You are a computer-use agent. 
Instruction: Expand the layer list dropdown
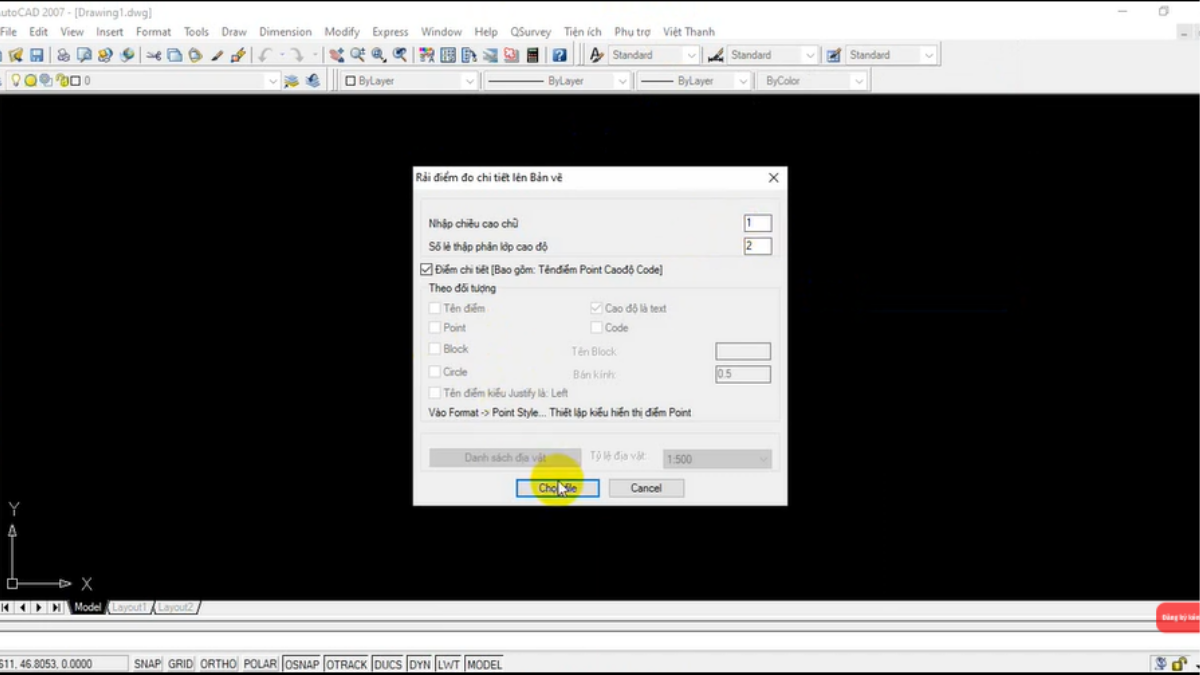[272, 81]
